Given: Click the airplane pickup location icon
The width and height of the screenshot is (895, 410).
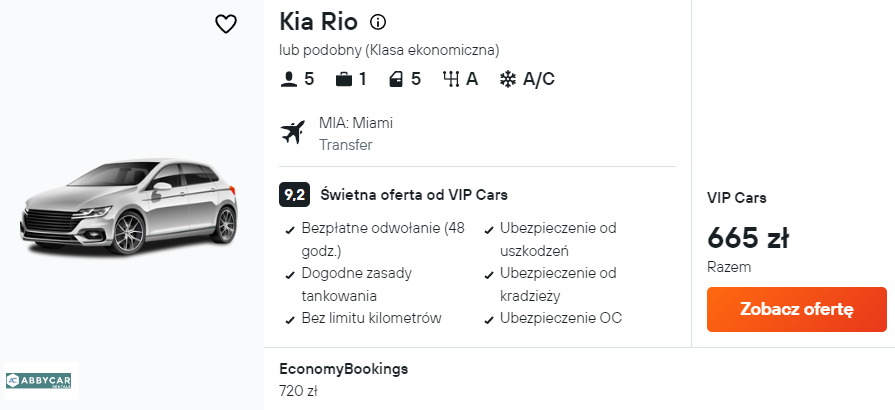Looking at the screenshot, I should (293, 133).
